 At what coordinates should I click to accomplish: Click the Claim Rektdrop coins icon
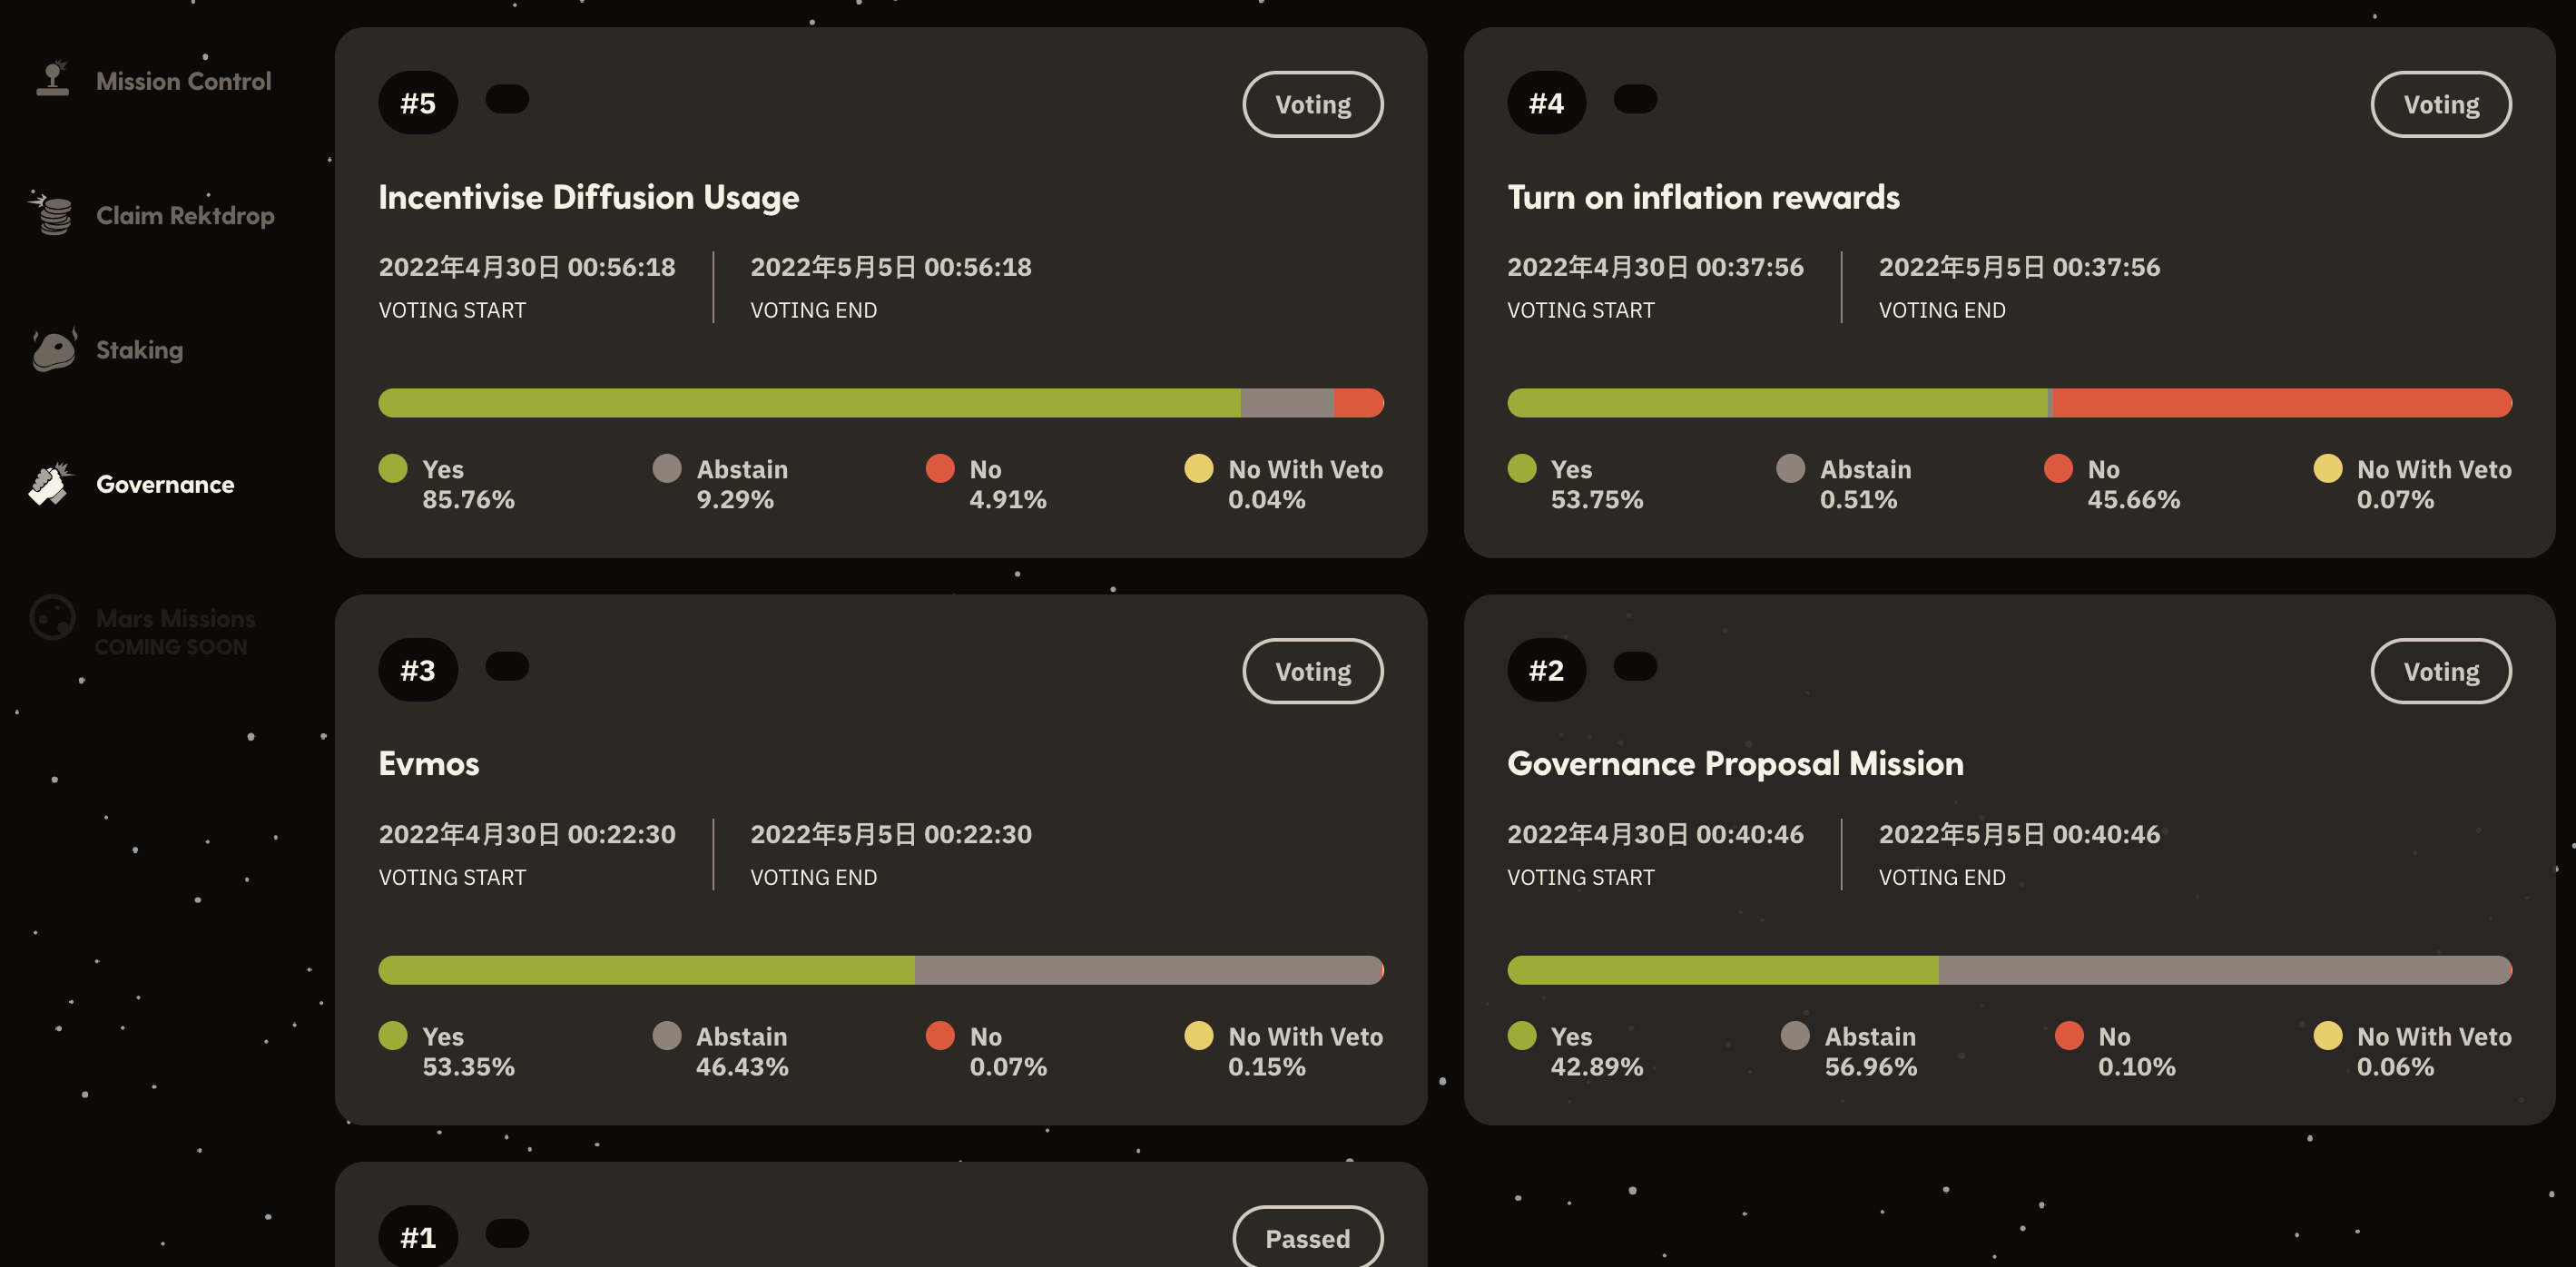(x=53, y=213)
